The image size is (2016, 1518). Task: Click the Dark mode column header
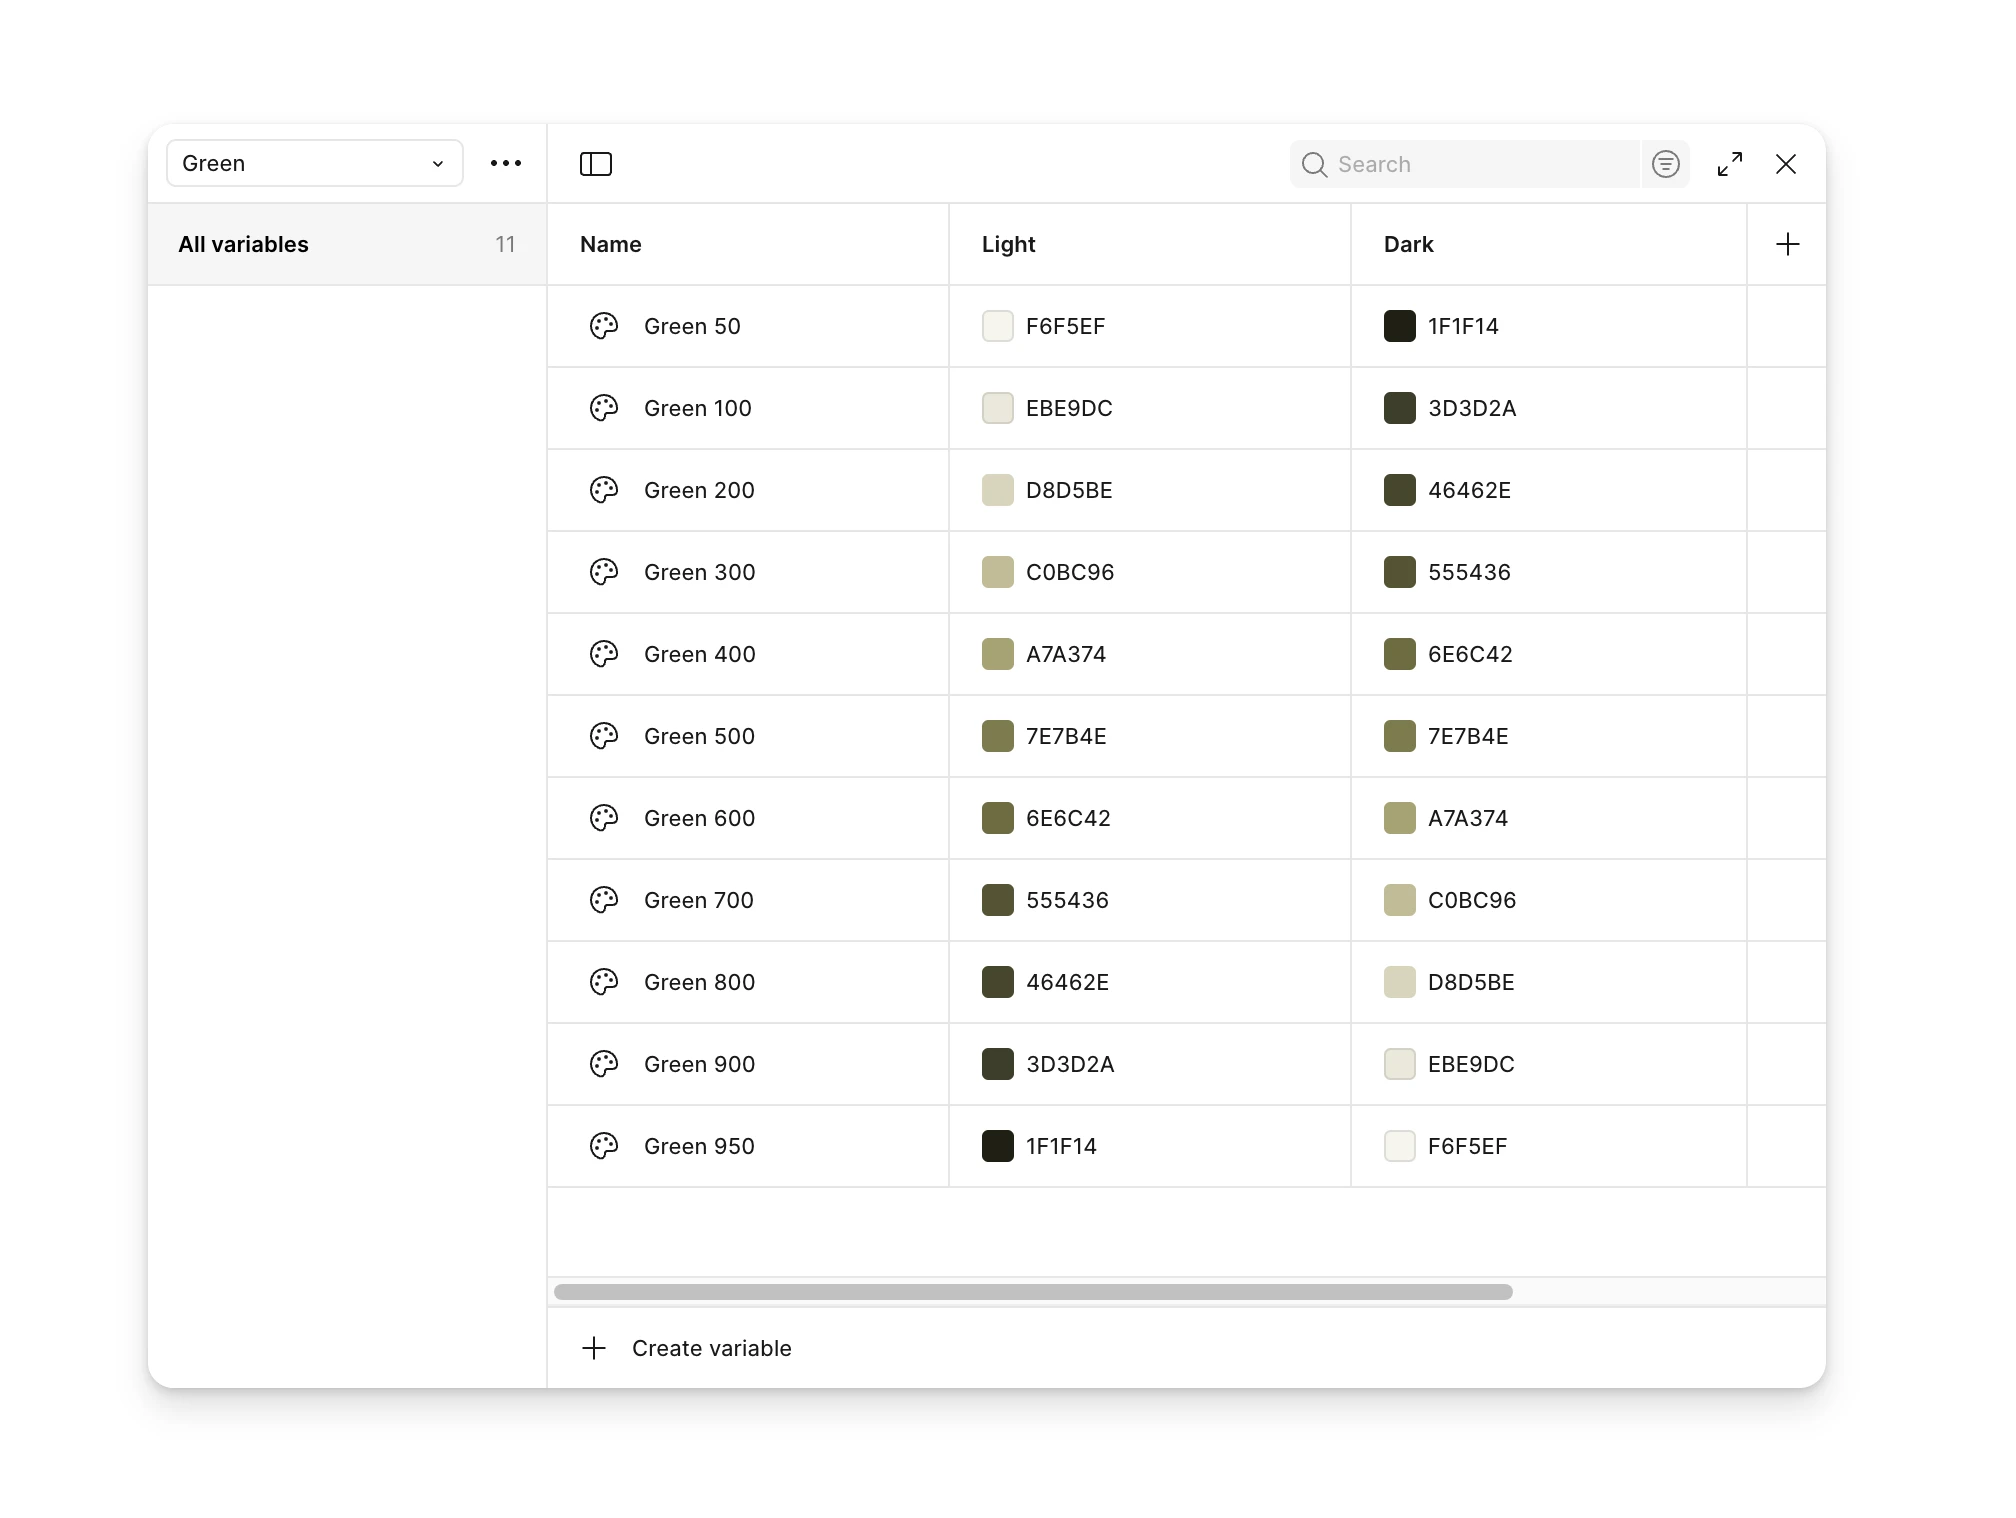pos(1408,244)
